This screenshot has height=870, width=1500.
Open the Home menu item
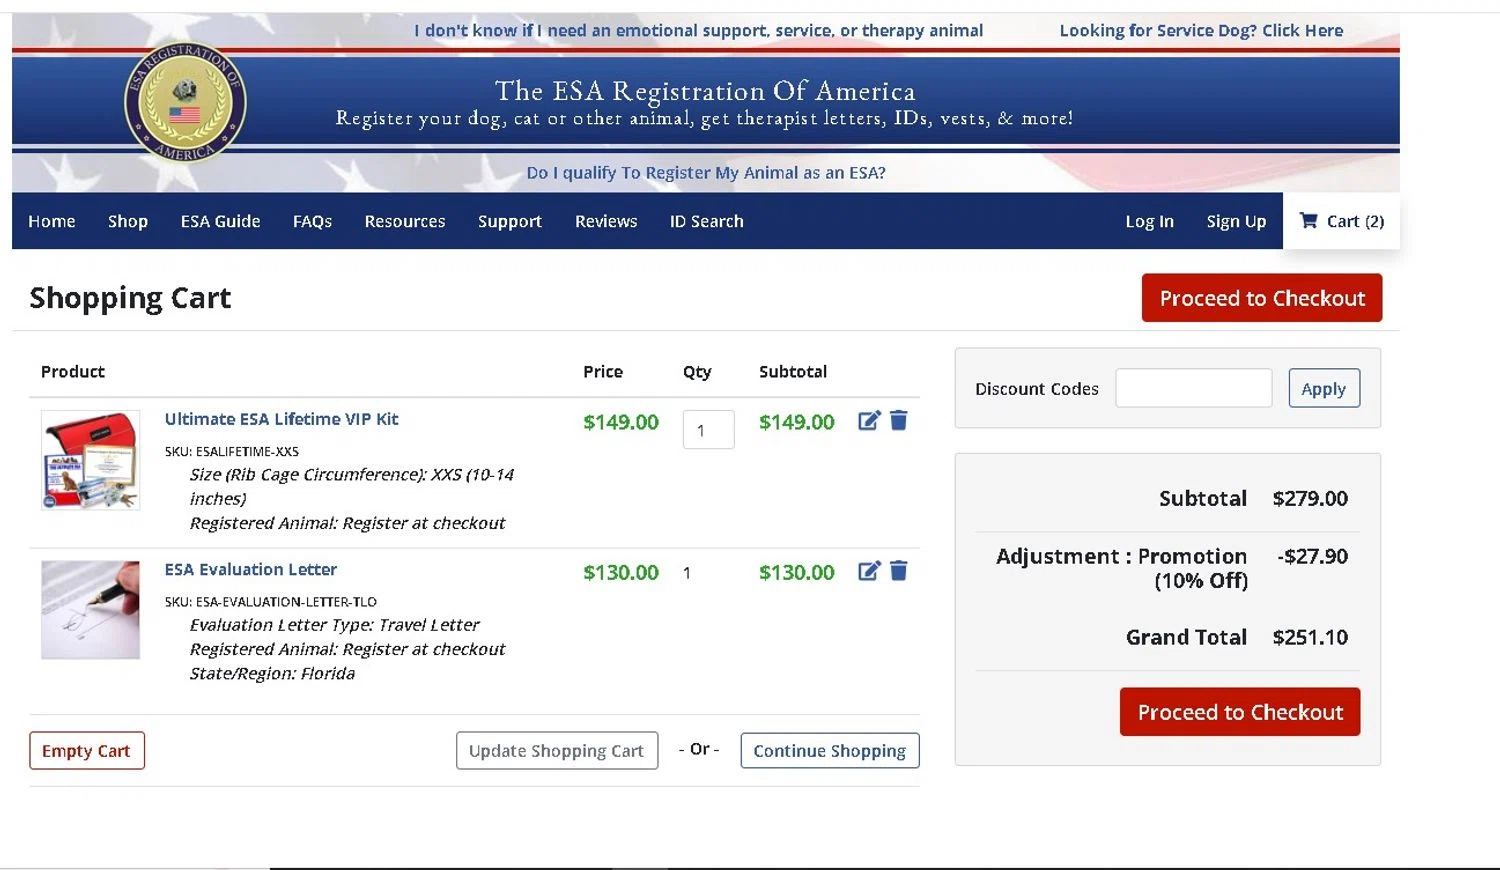click(x=52, y=221)
